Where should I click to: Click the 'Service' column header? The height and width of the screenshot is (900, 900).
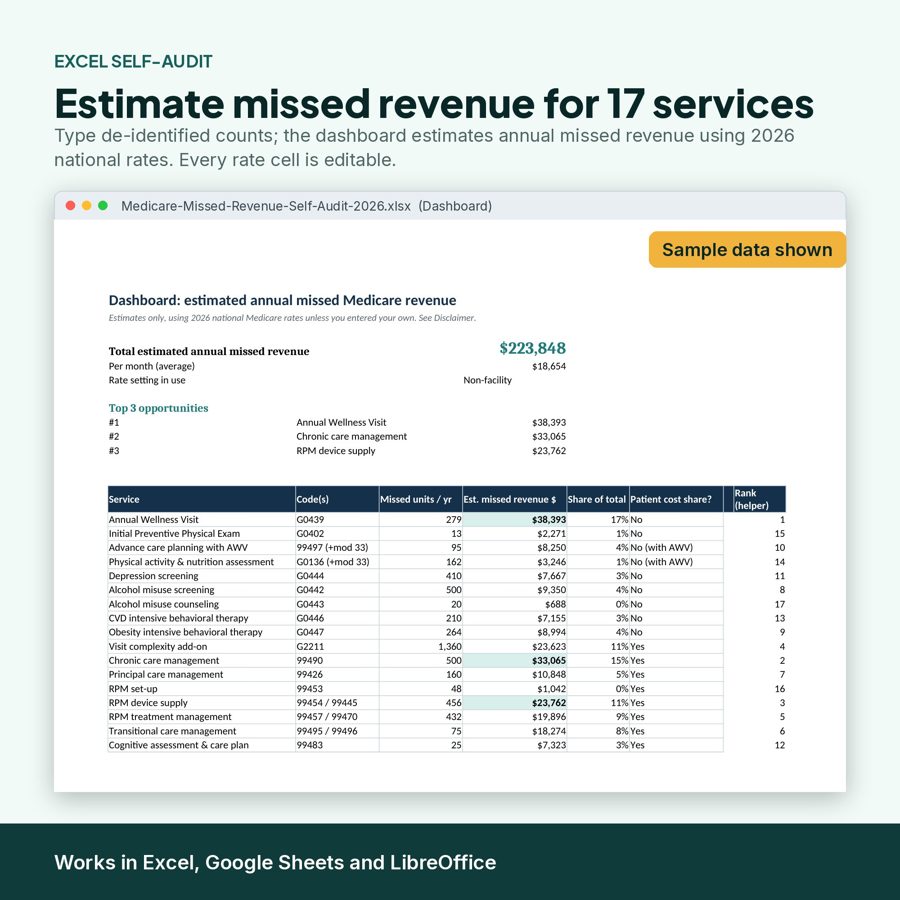tap(201, 499)
